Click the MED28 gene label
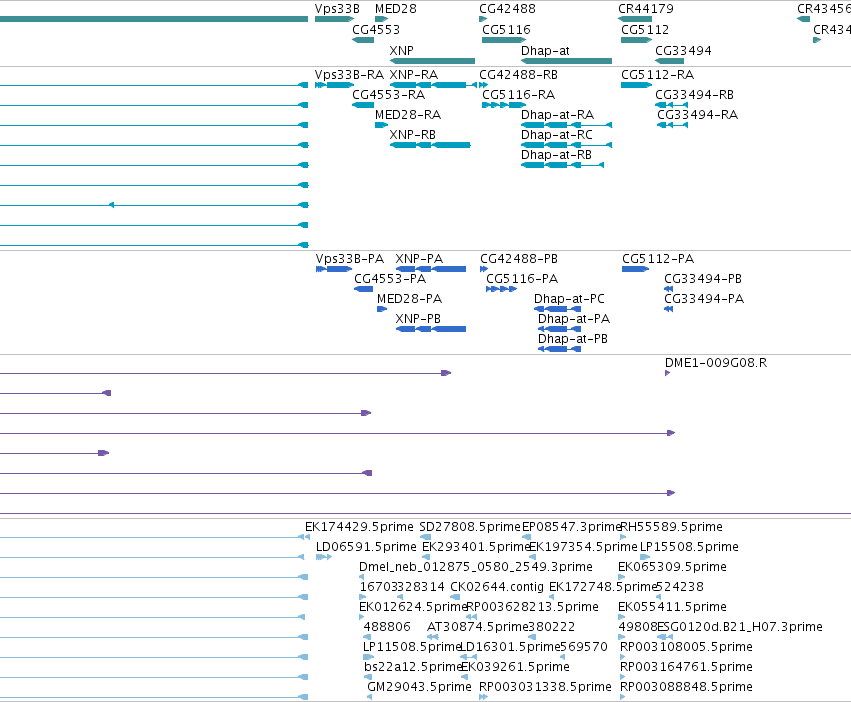 click(x=396, y=9)
